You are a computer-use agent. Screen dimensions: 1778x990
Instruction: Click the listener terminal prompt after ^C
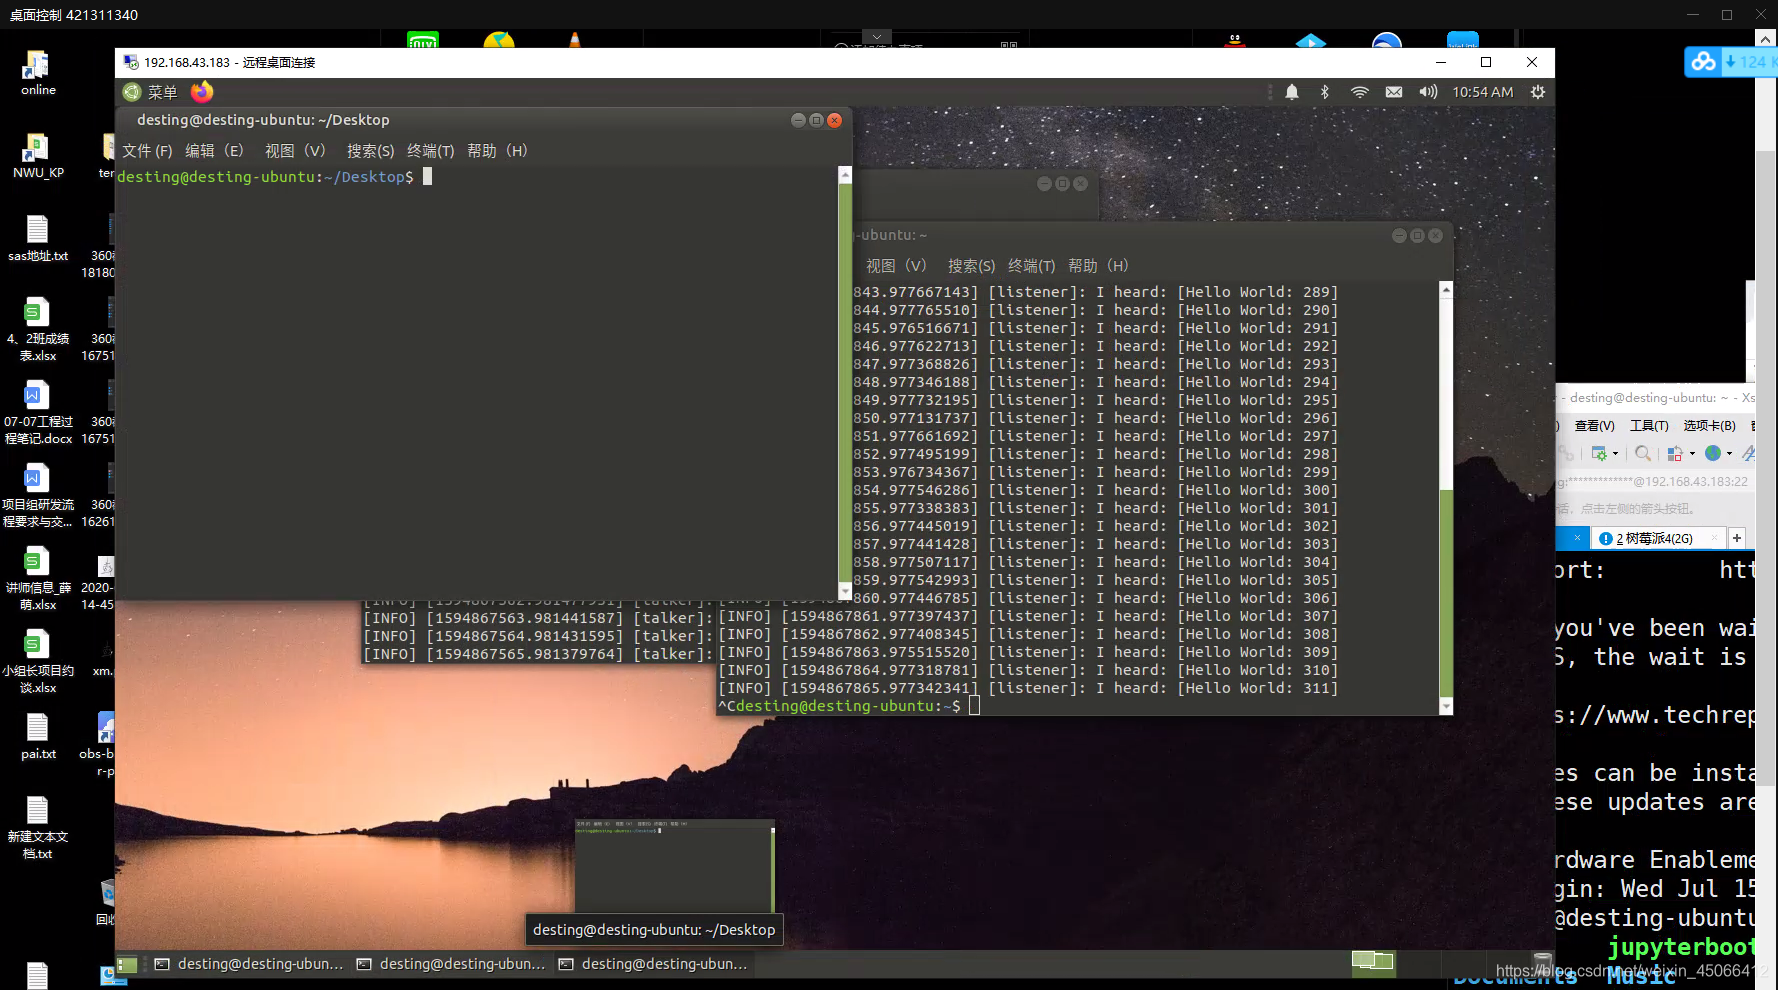tap(849, 706)
